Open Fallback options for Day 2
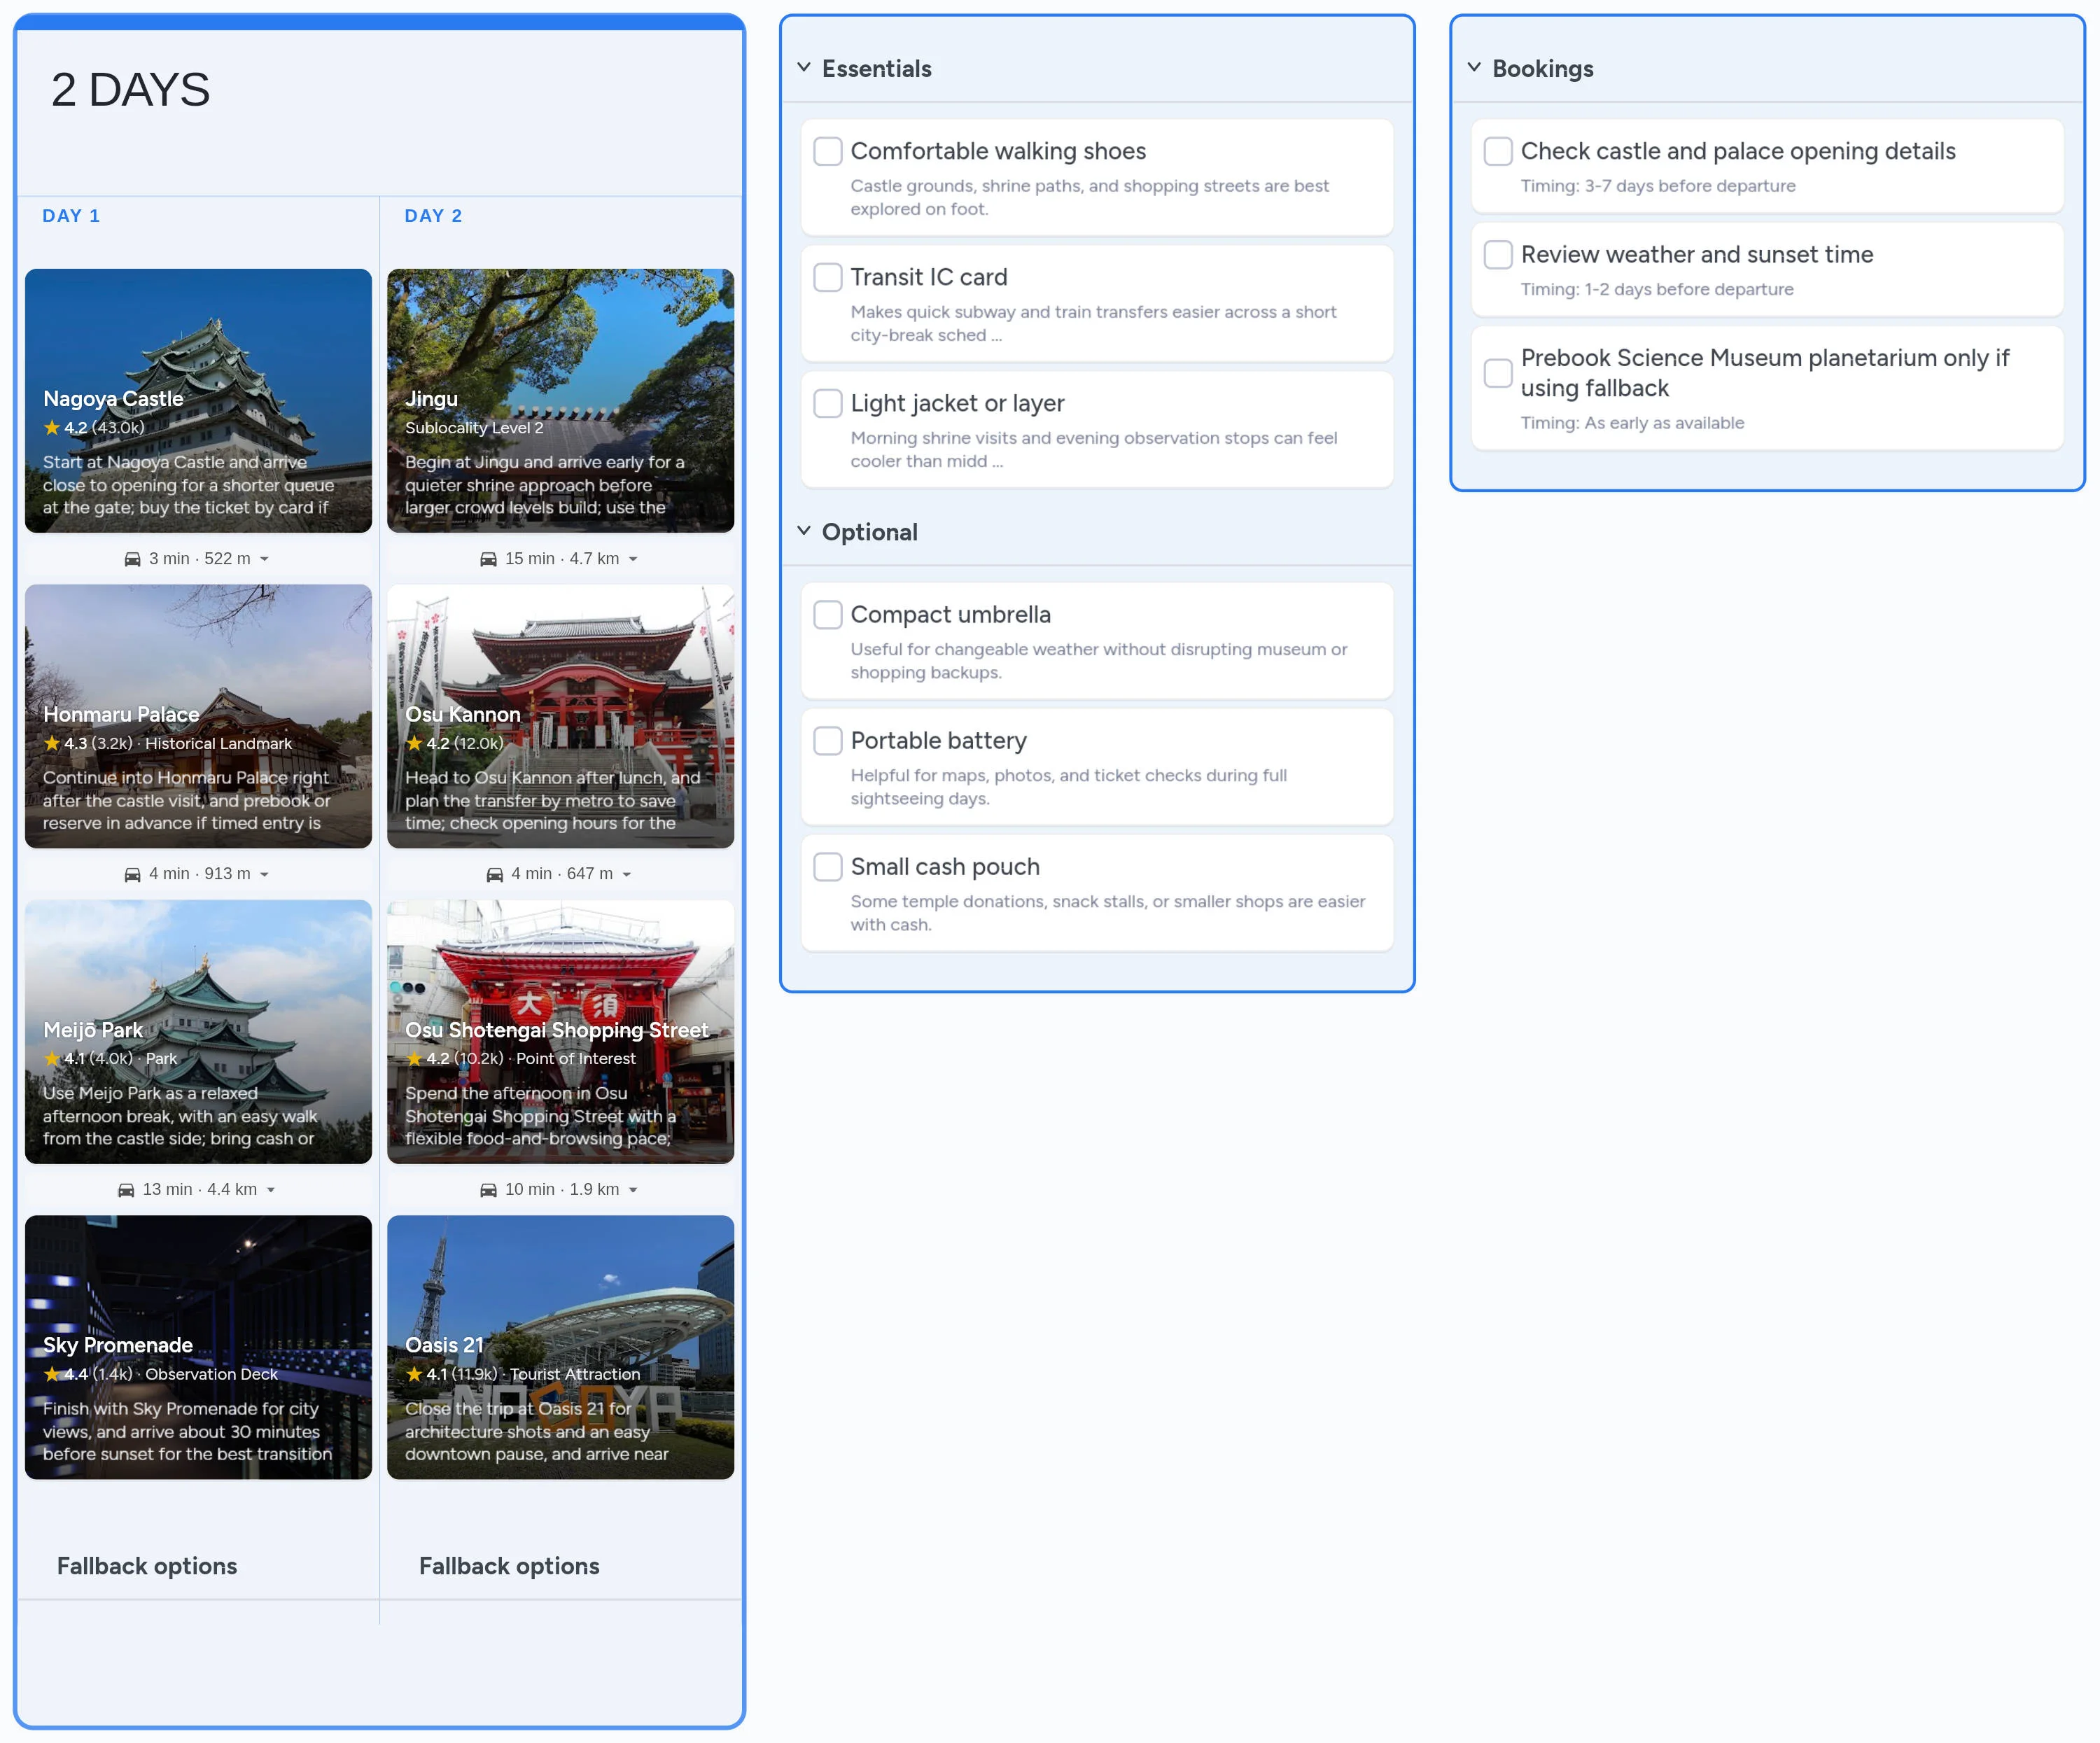This screenshot has height=1743, width=2100. point(508,1566)
